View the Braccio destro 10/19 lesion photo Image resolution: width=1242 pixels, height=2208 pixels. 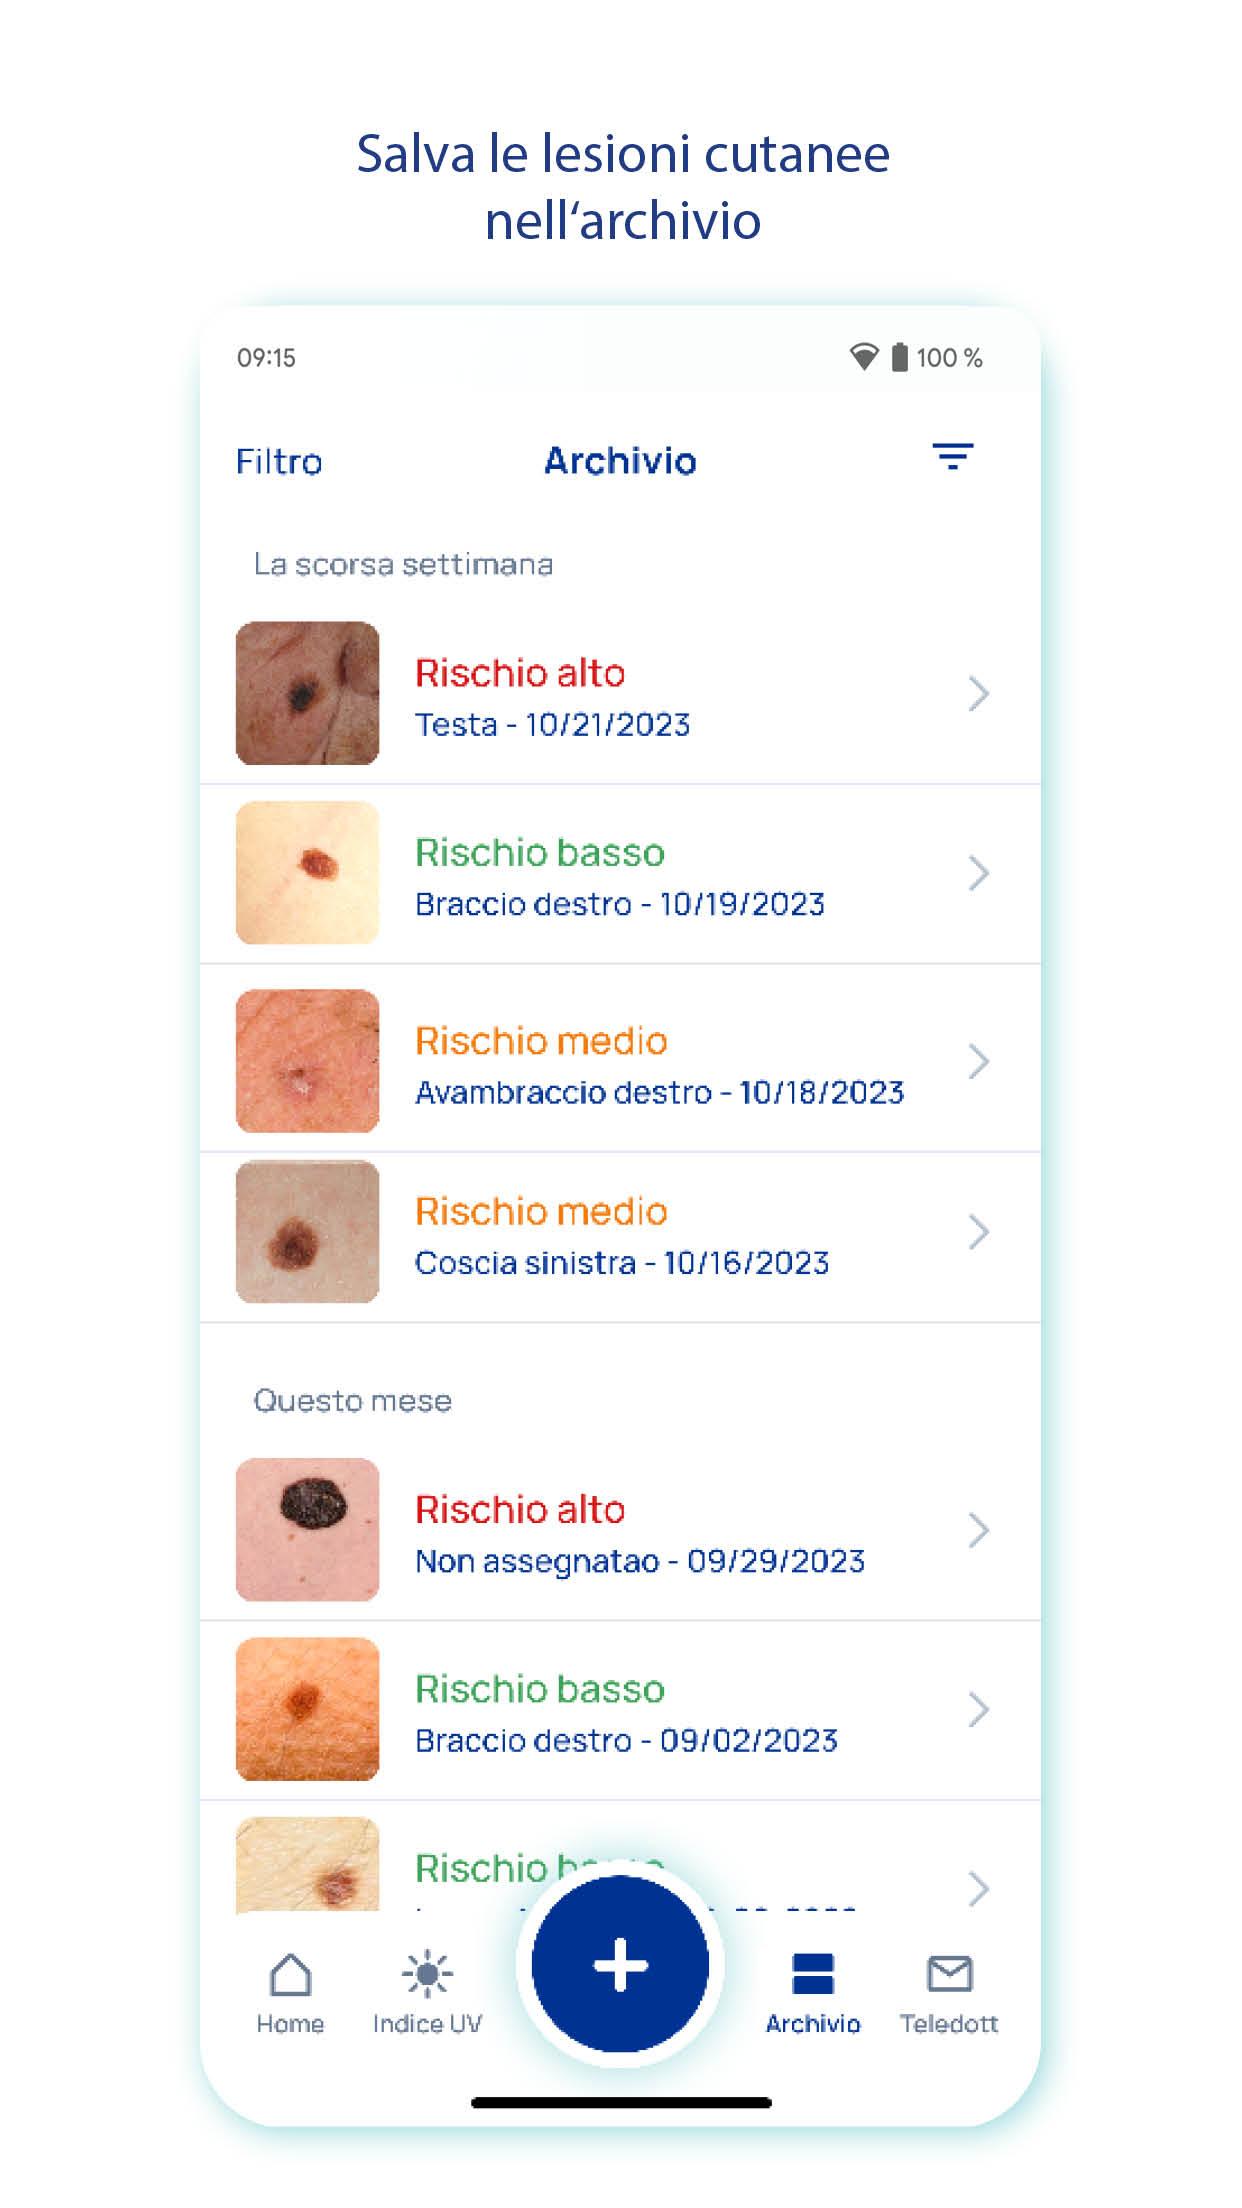coord(307,873)
